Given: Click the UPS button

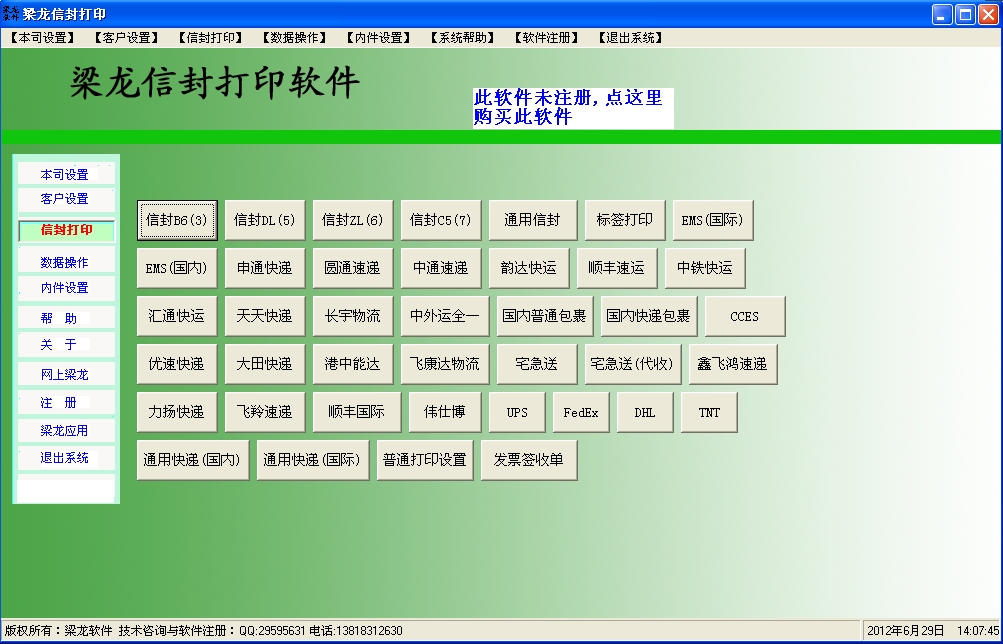Looking at the screenshot, I should 517,412.
